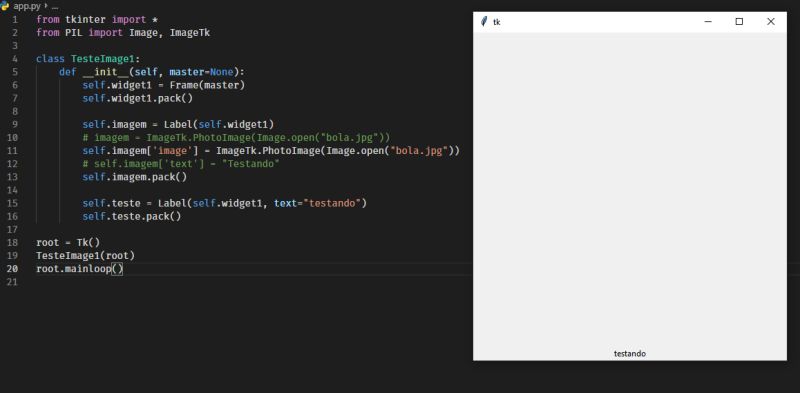Viewport: 800px width, 393px height.
Task: Click the 'self.teste = Label' line
Action: [225, 203]
